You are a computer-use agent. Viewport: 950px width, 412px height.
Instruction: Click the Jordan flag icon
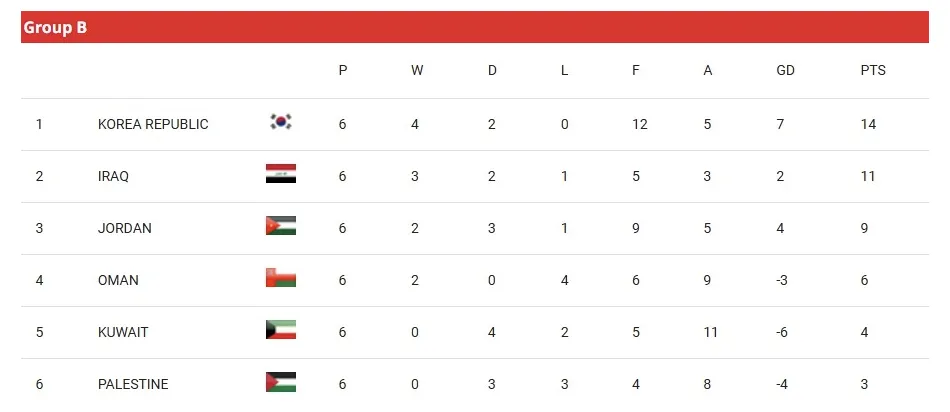tap(281, 227)
